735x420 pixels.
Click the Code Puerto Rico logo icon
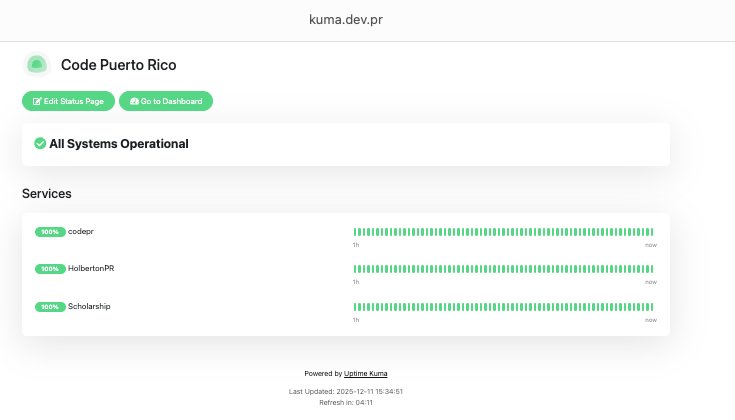tap(37, 65)
